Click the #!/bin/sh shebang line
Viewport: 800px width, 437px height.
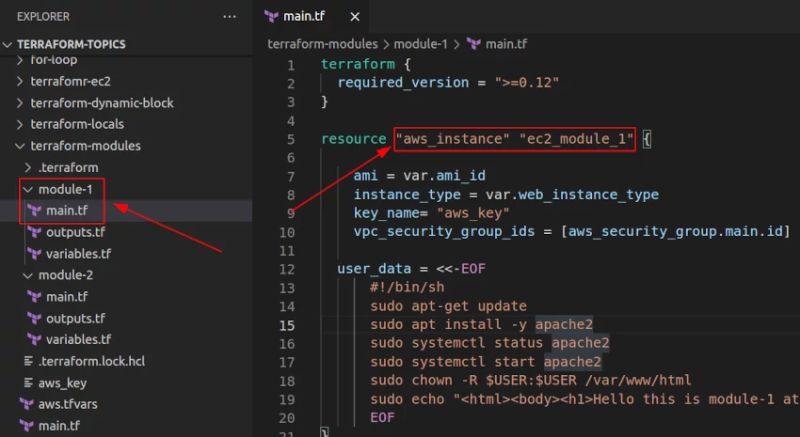407,287
